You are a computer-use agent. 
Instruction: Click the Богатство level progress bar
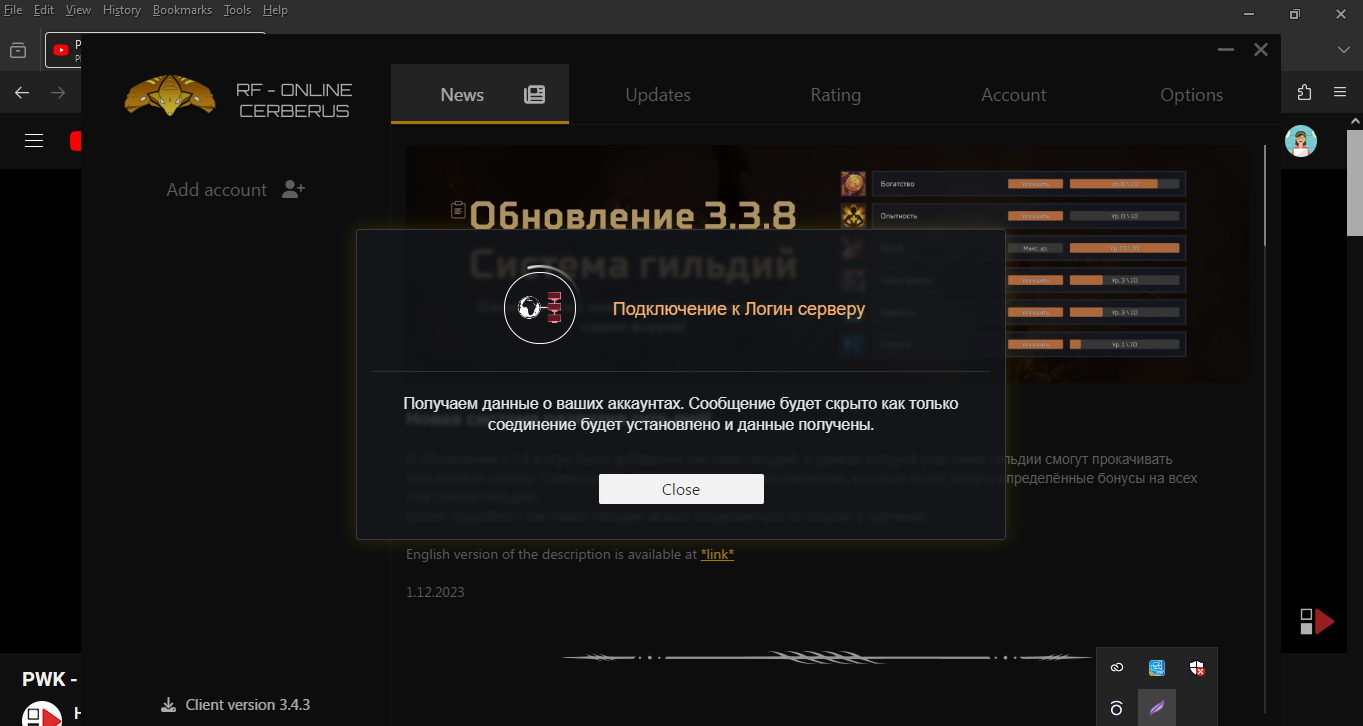pyautogui.click(x=1126, y=184)
